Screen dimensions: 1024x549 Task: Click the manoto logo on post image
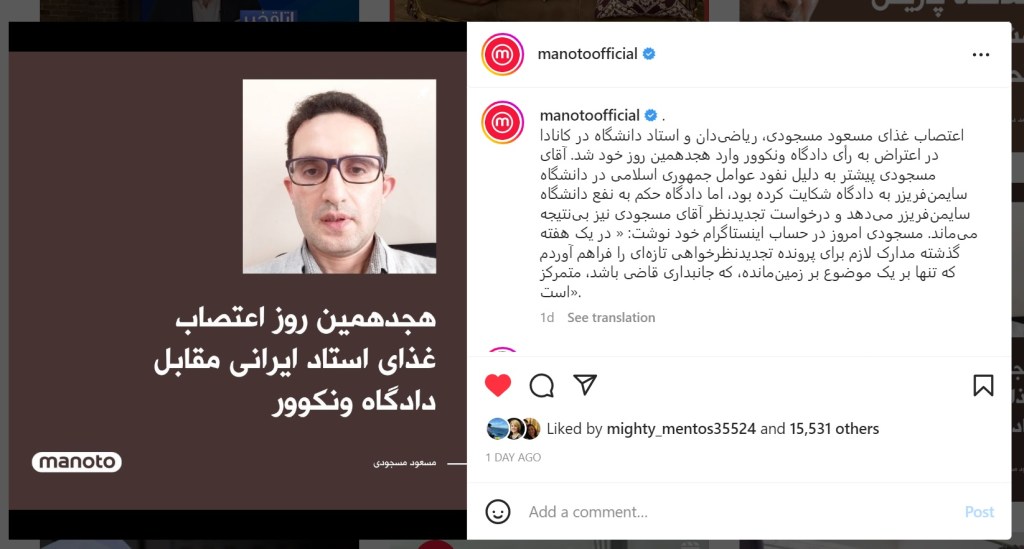pos(77,462)
